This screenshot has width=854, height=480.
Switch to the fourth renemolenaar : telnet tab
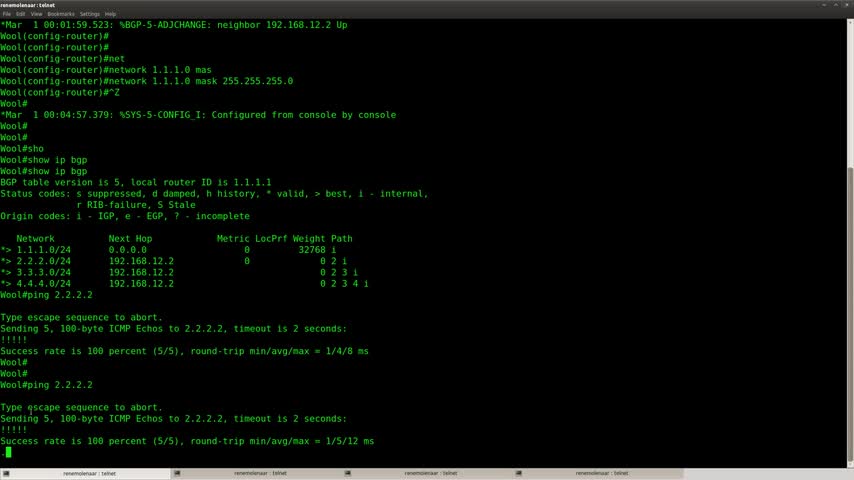coord(599,473)
